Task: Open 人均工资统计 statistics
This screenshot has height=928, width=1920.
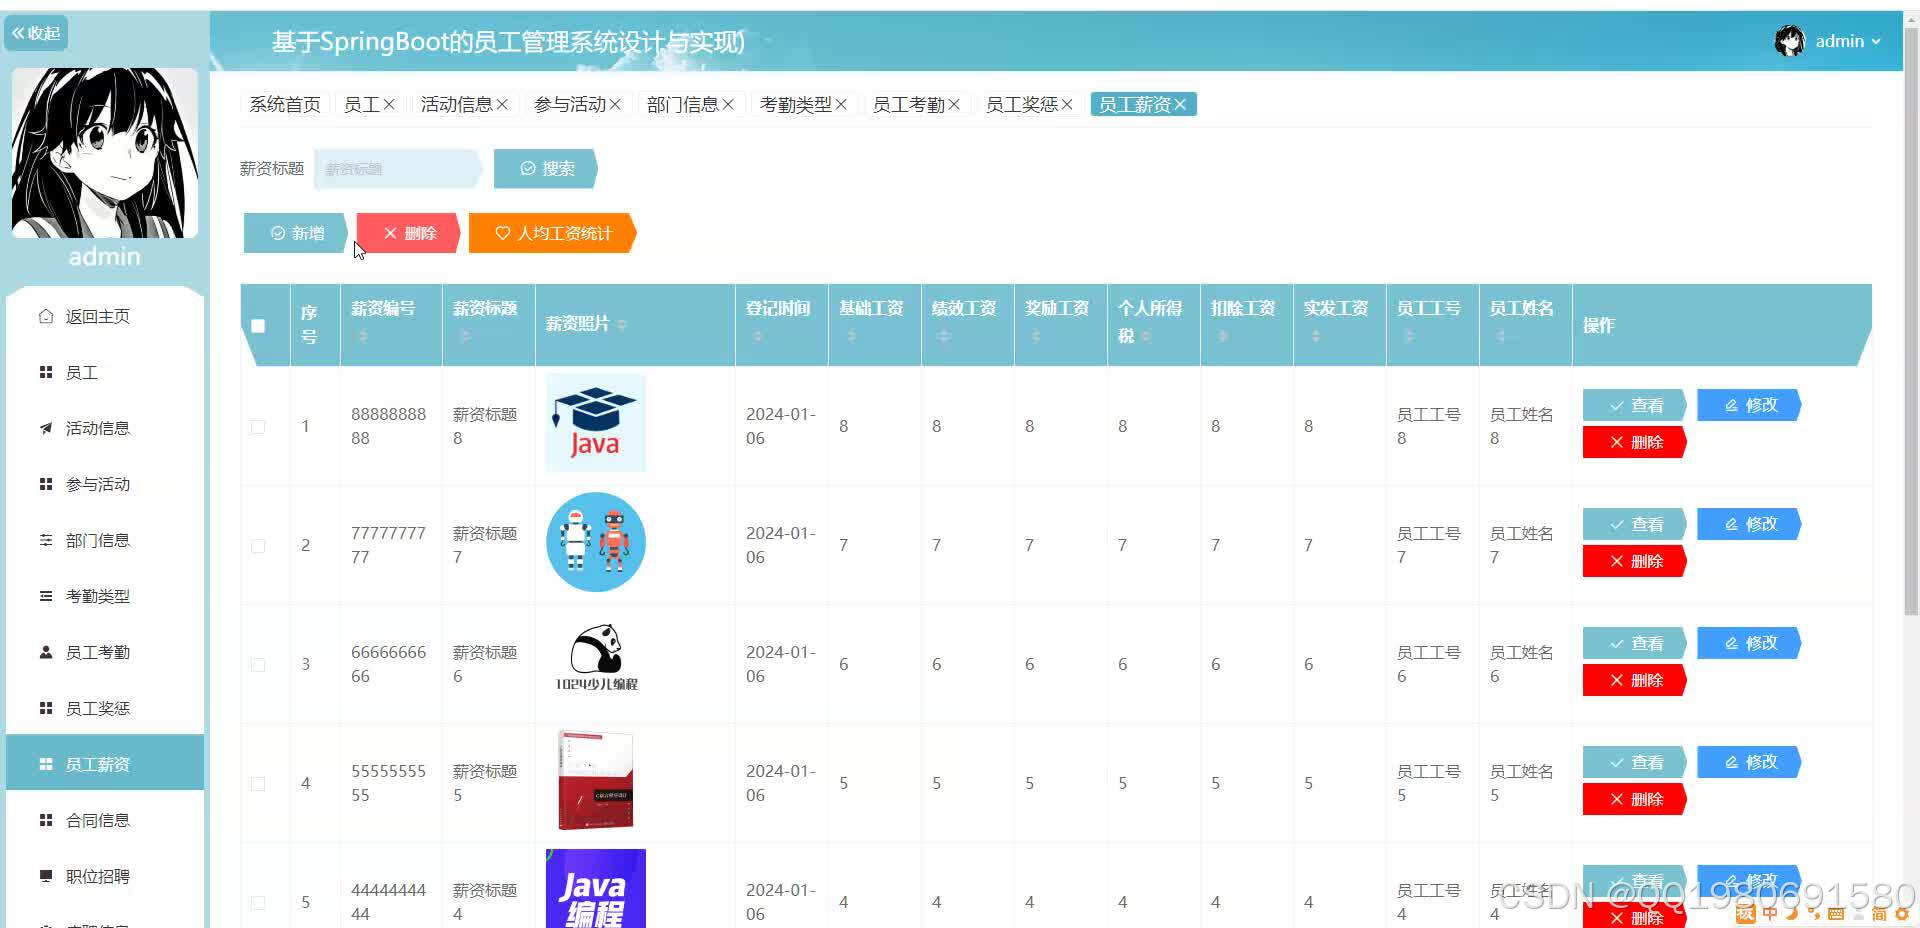Action: (552, 233)
